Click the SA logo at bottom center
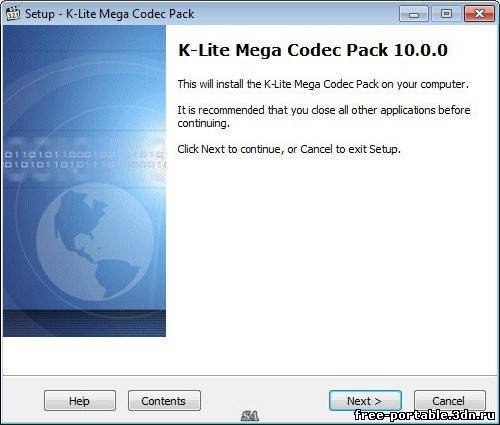500x425 pixels. 249,416
